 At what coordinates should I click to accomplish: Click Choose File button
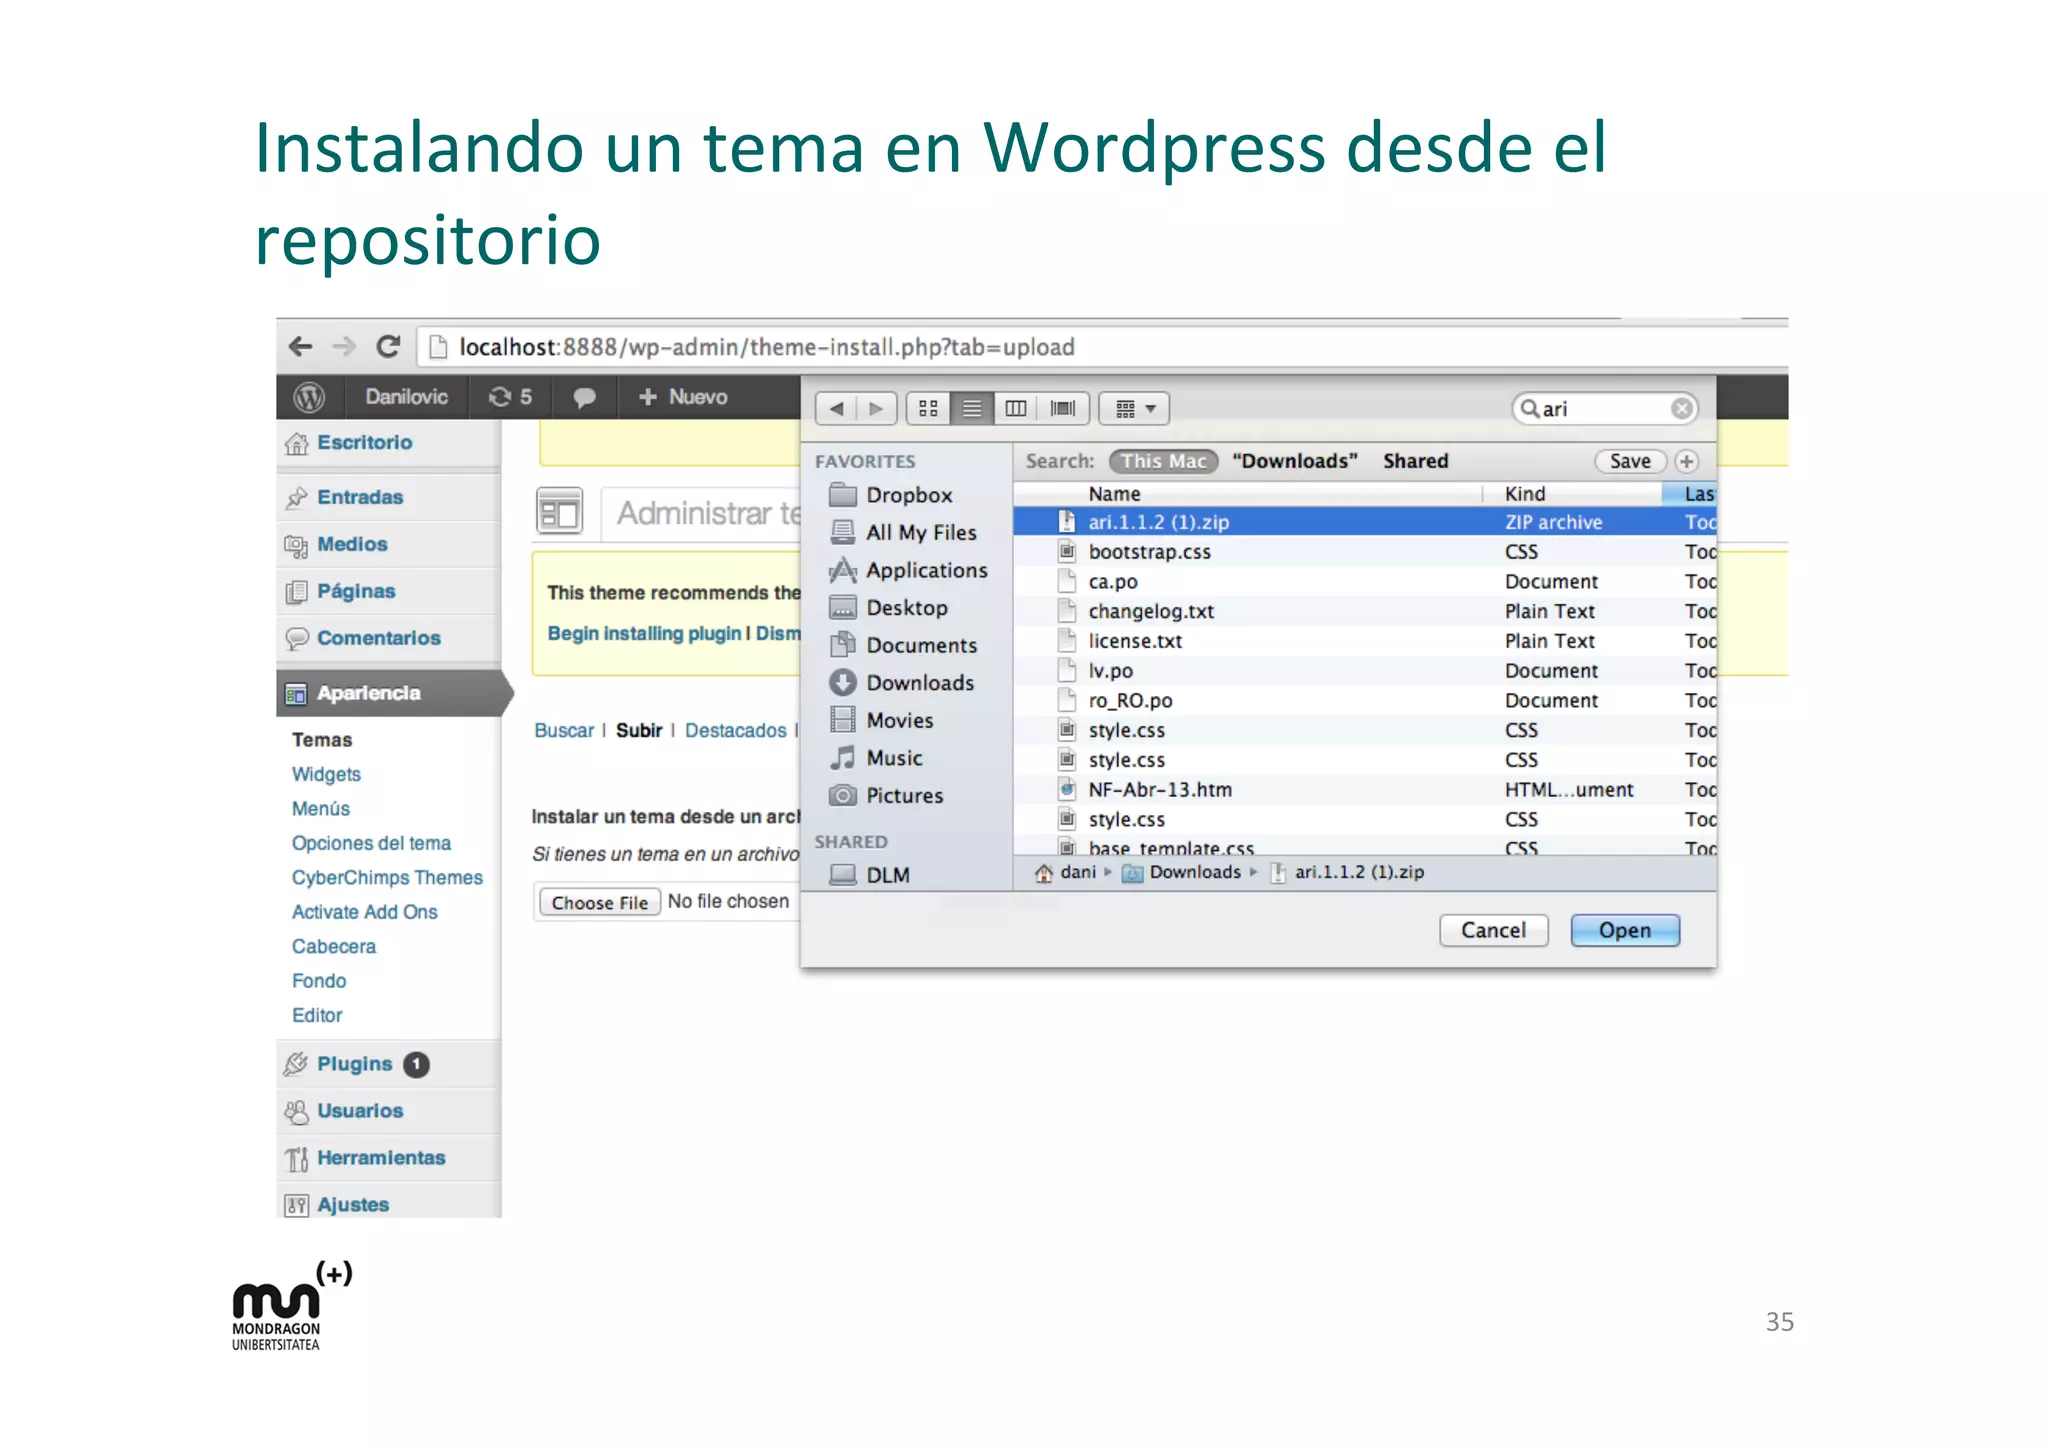coord(599,902)
